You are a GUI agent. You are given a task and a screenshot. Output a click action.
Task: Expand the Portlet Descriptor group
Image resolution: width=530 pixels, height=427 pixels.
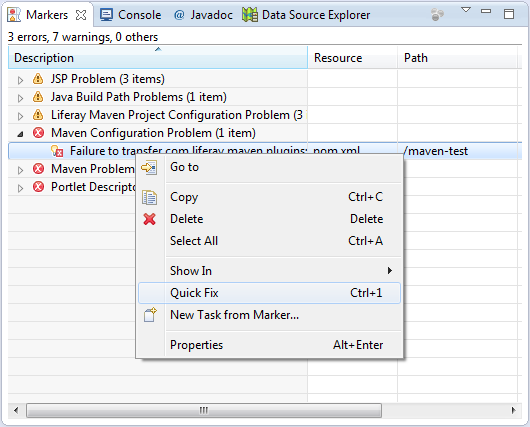(x=20, y=188)
